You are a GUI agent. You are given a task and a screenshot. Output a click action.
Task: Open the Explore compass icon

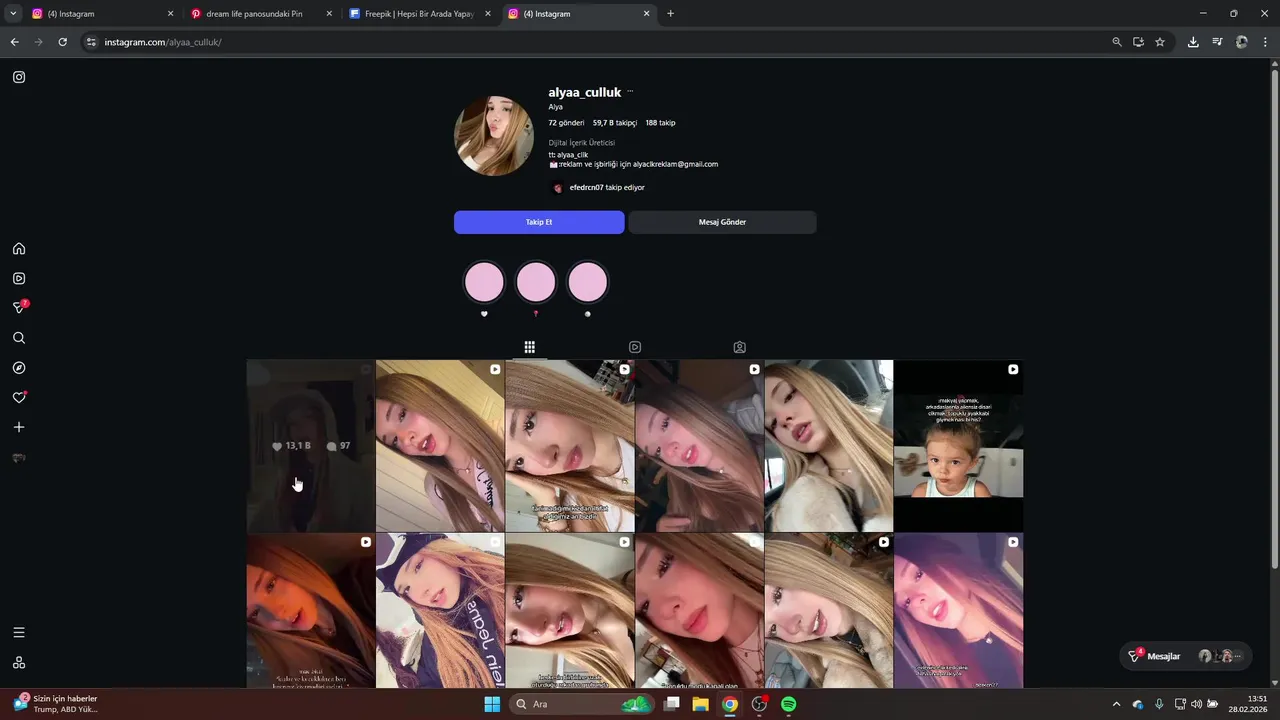pyautogui.click(x=19, y=368)
